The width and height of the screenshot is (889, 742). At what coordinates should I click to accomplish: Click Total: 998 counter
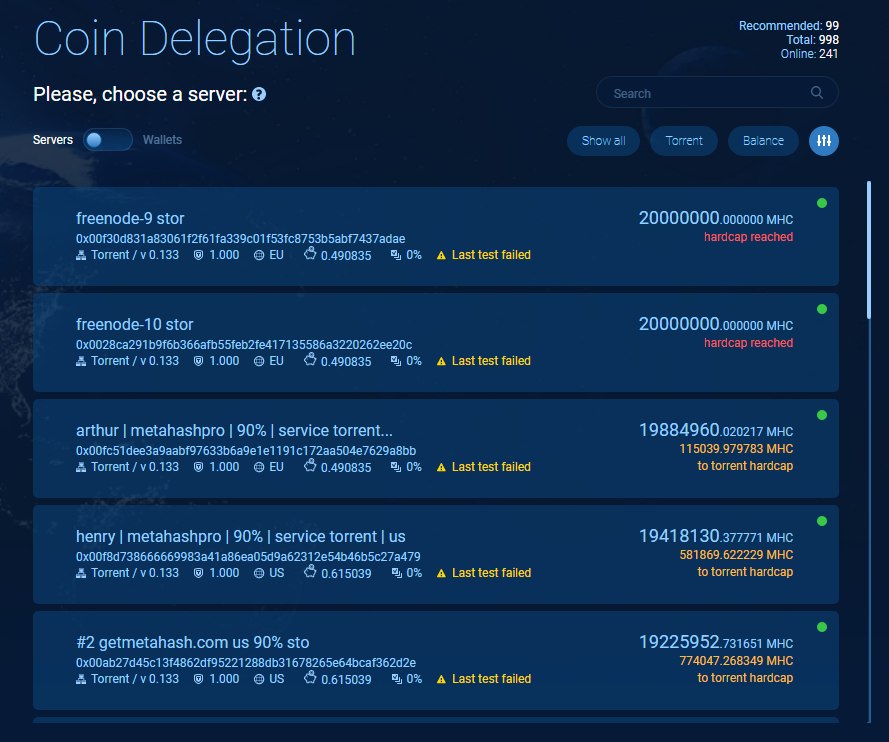[x=812, y=40]
